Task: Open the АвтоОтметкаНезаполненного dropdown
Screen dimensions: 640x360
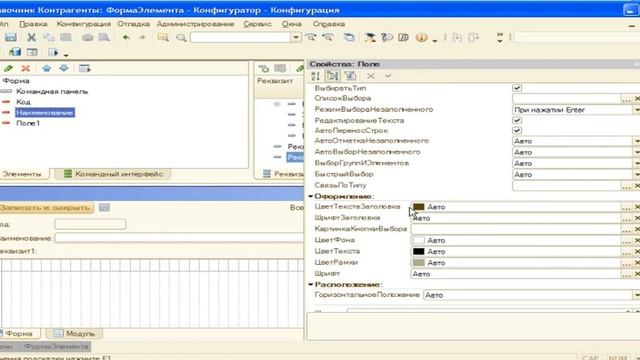Action: pos(636,141)
